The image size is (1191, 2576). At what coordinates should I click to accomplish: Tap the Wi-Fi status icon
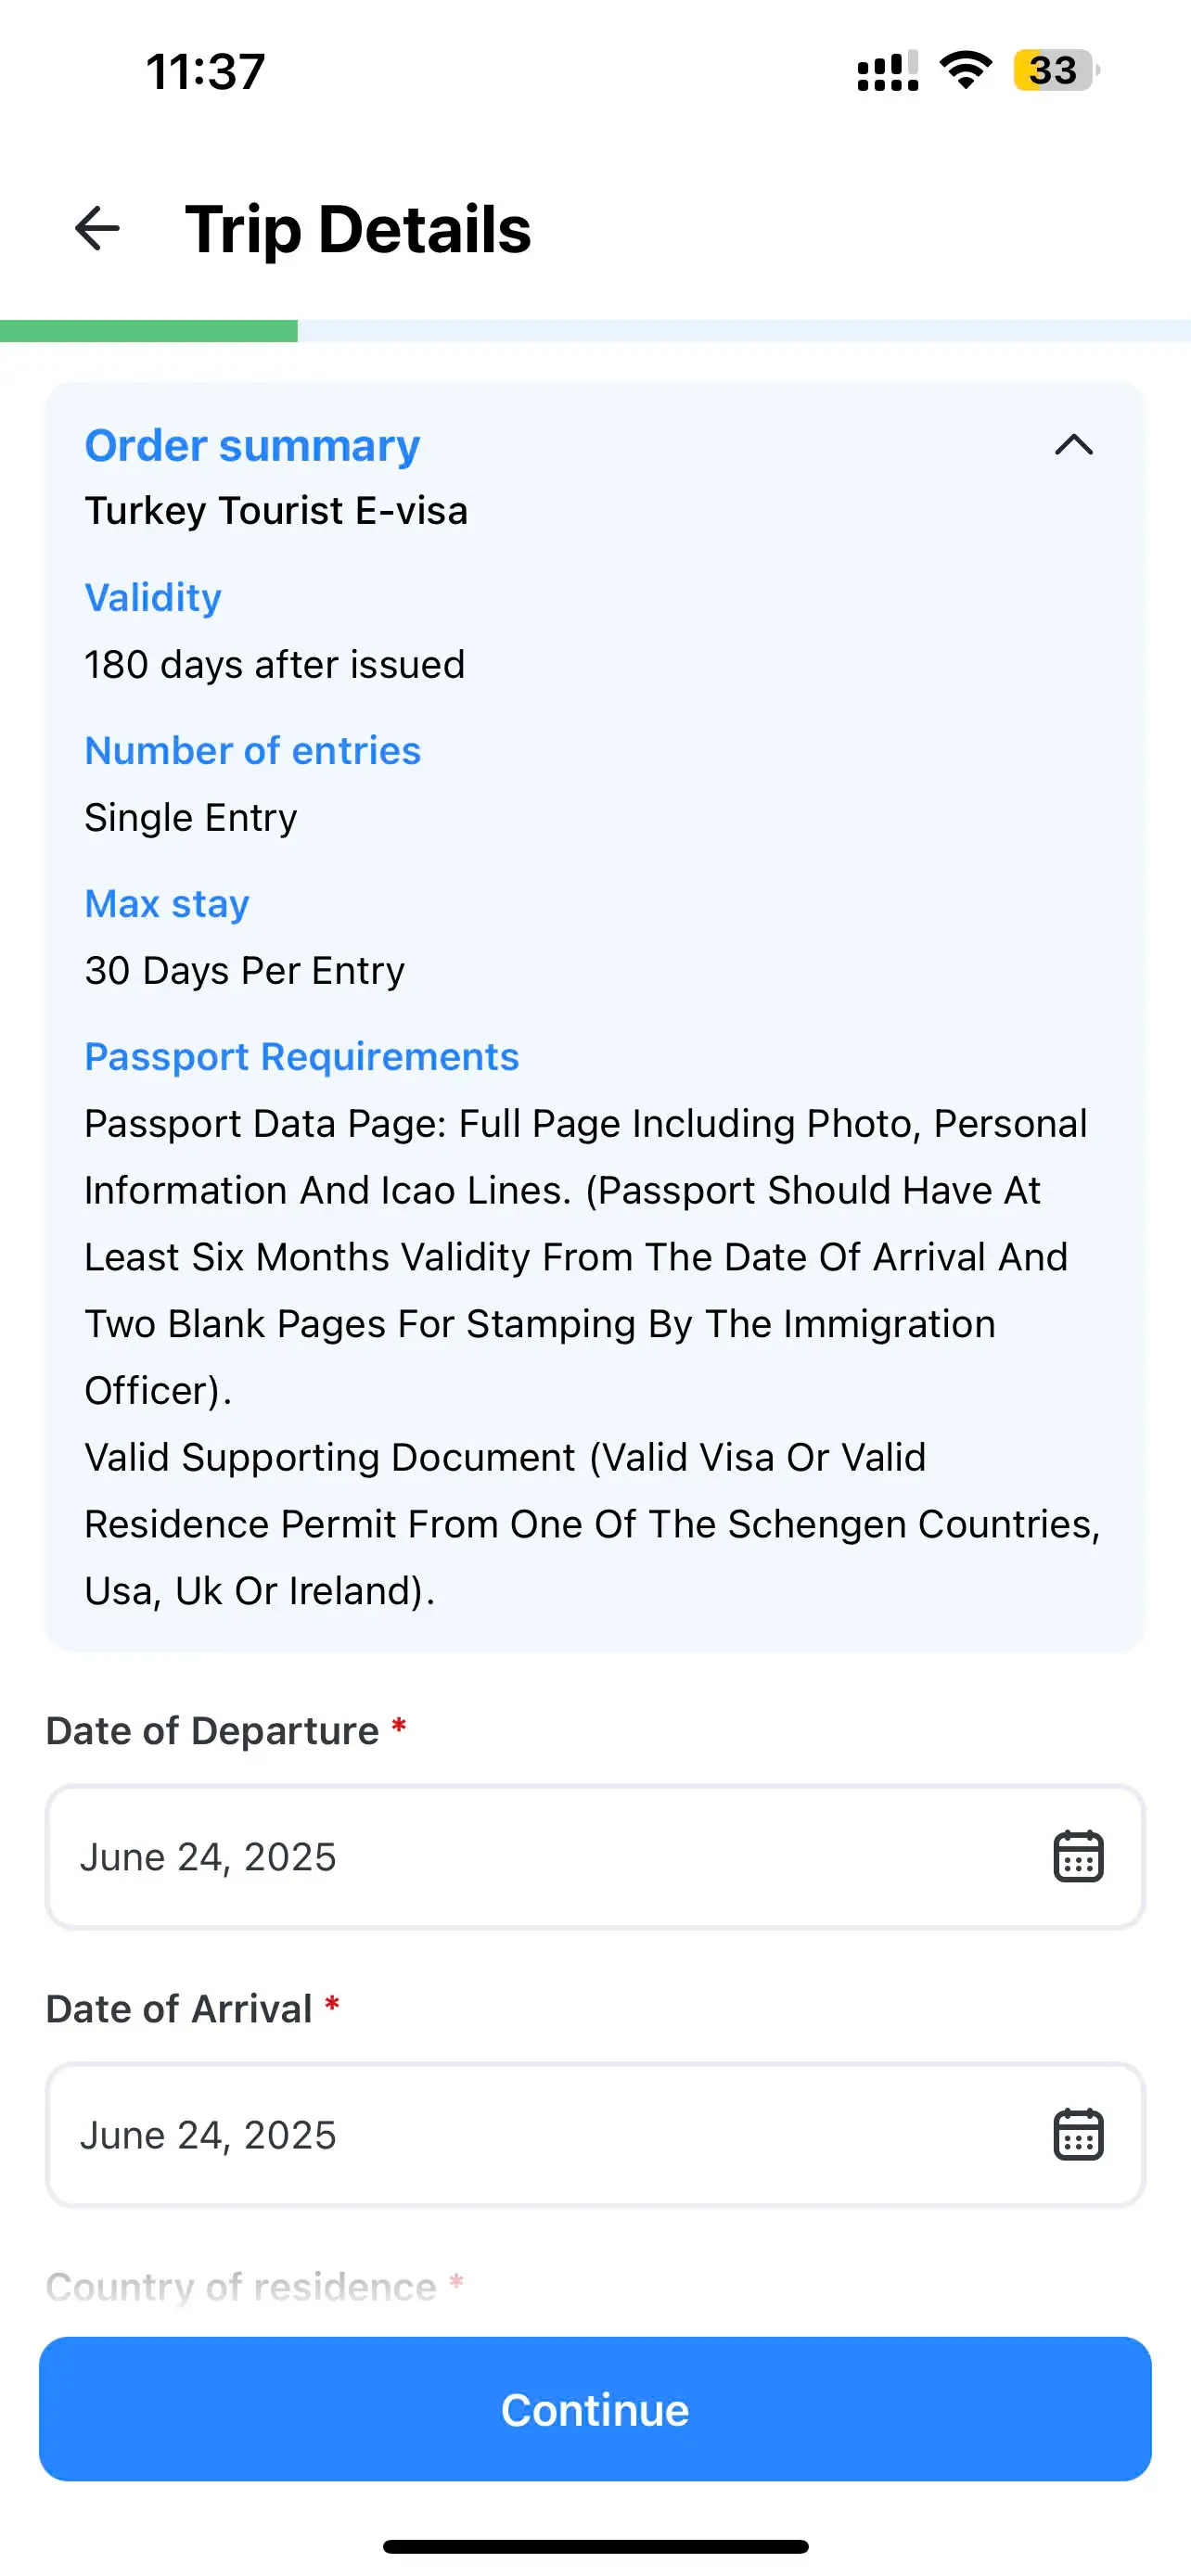[x=965, y=70]
